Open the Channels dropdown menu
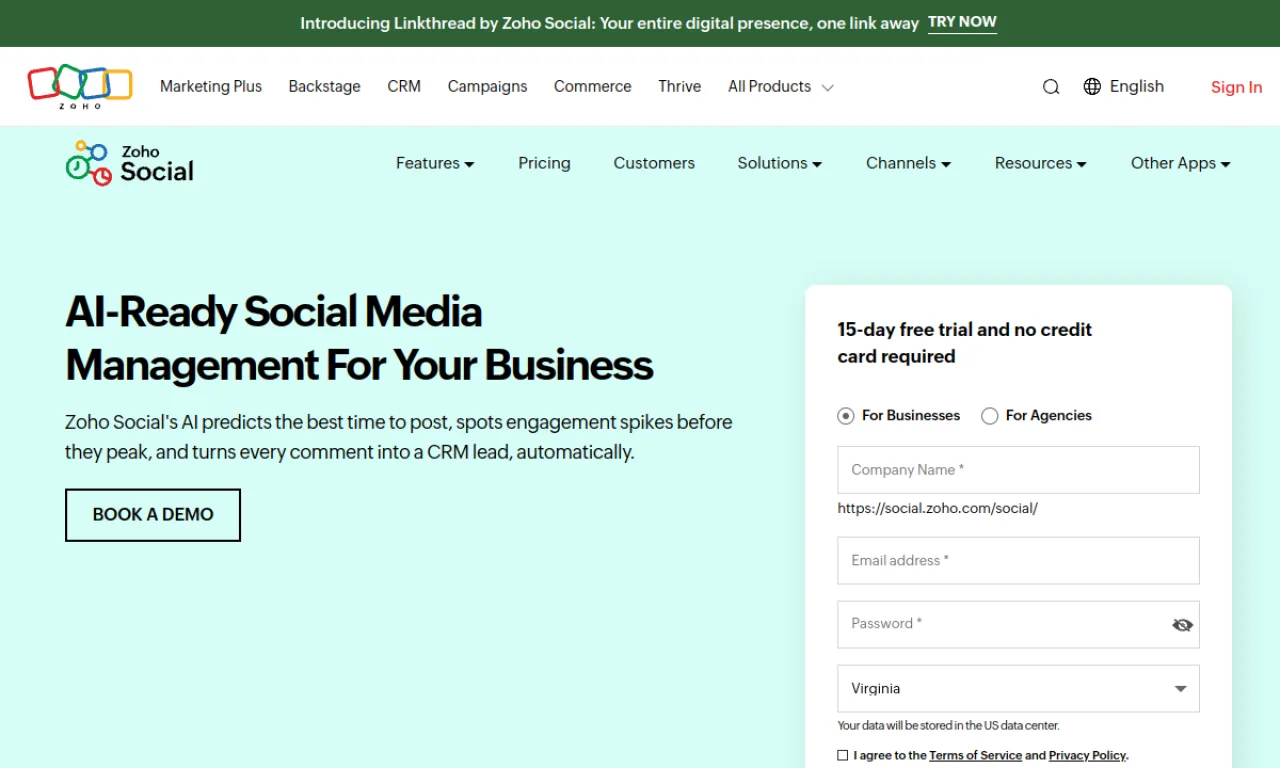Image resolution: width=1280 pixels, height=768 pixels. coord(909,163)
